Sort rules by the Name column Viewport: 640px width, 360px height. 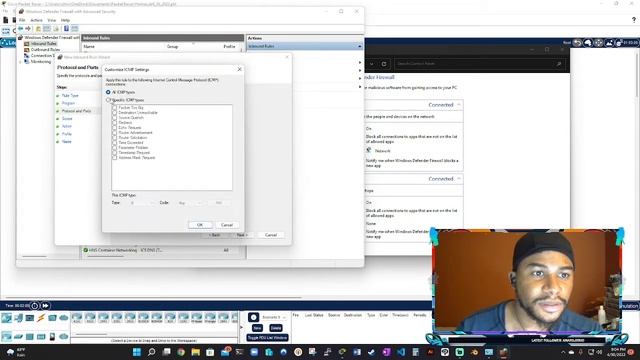tap(89, 47)
